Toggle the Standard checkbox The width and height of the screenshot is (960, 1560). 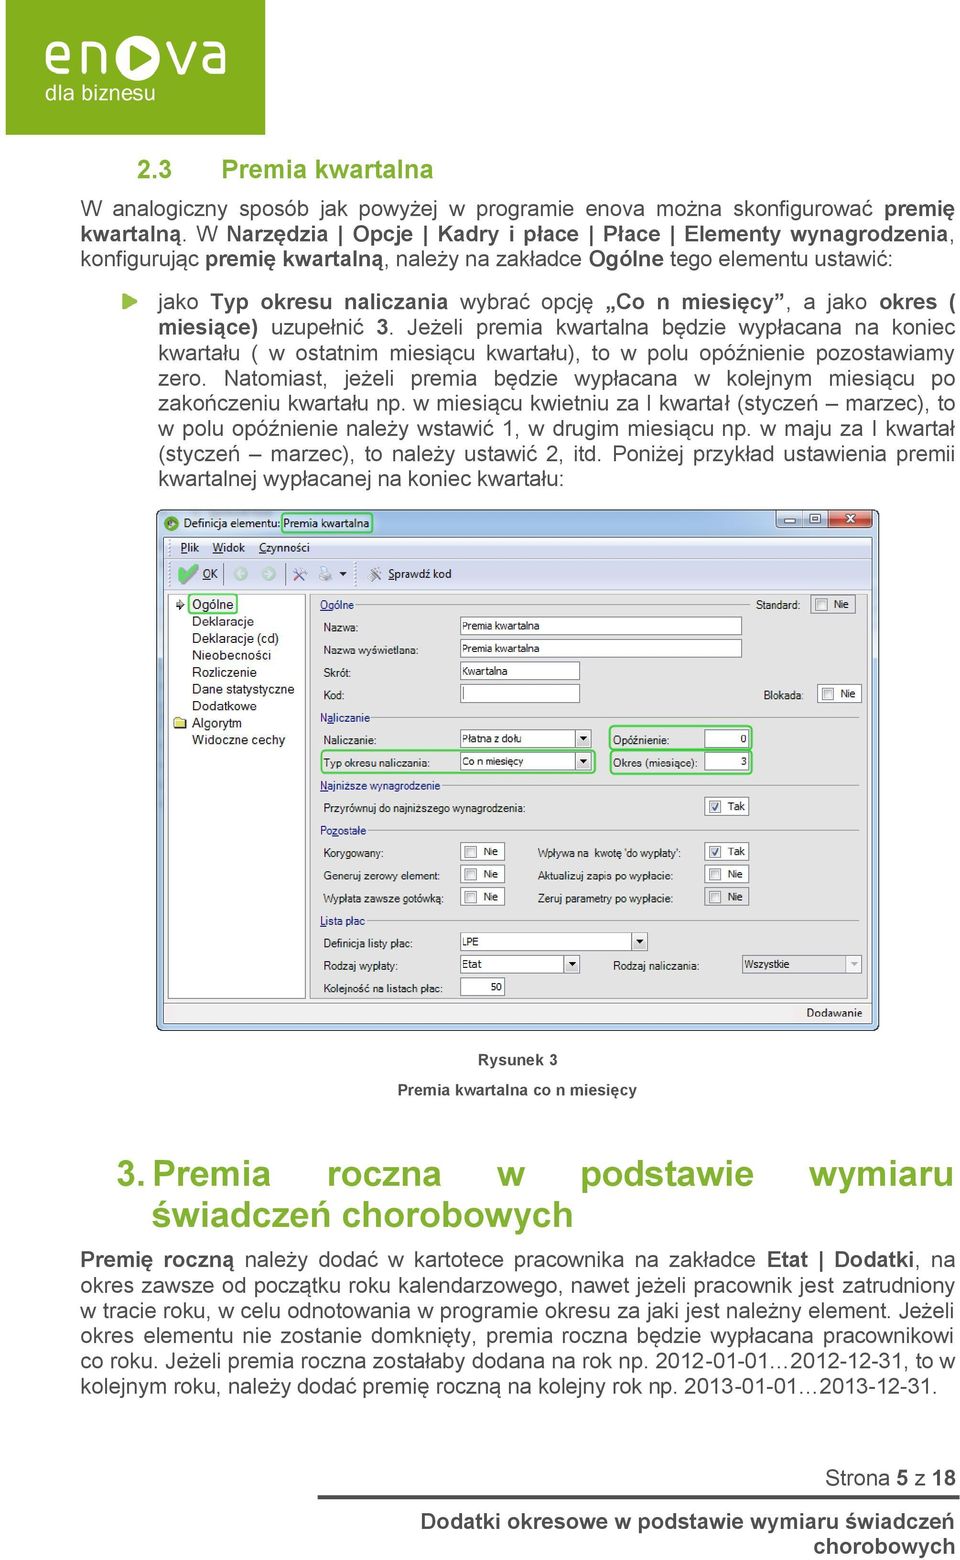tap(821, 605)
